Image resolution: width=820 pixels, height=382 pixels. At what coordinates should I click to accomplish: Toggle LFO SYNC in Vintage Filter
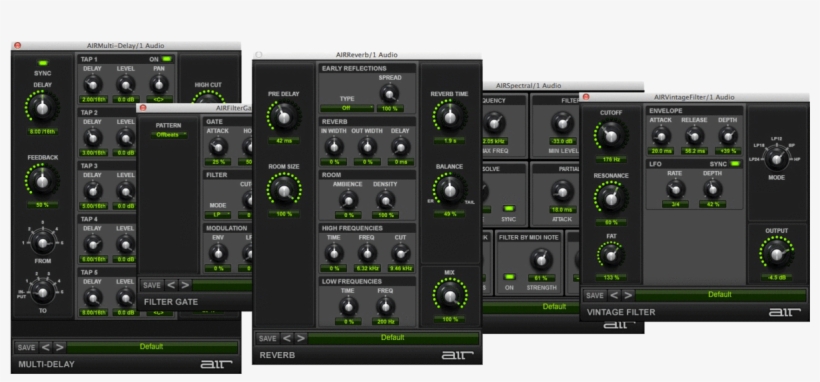[735, 164]
